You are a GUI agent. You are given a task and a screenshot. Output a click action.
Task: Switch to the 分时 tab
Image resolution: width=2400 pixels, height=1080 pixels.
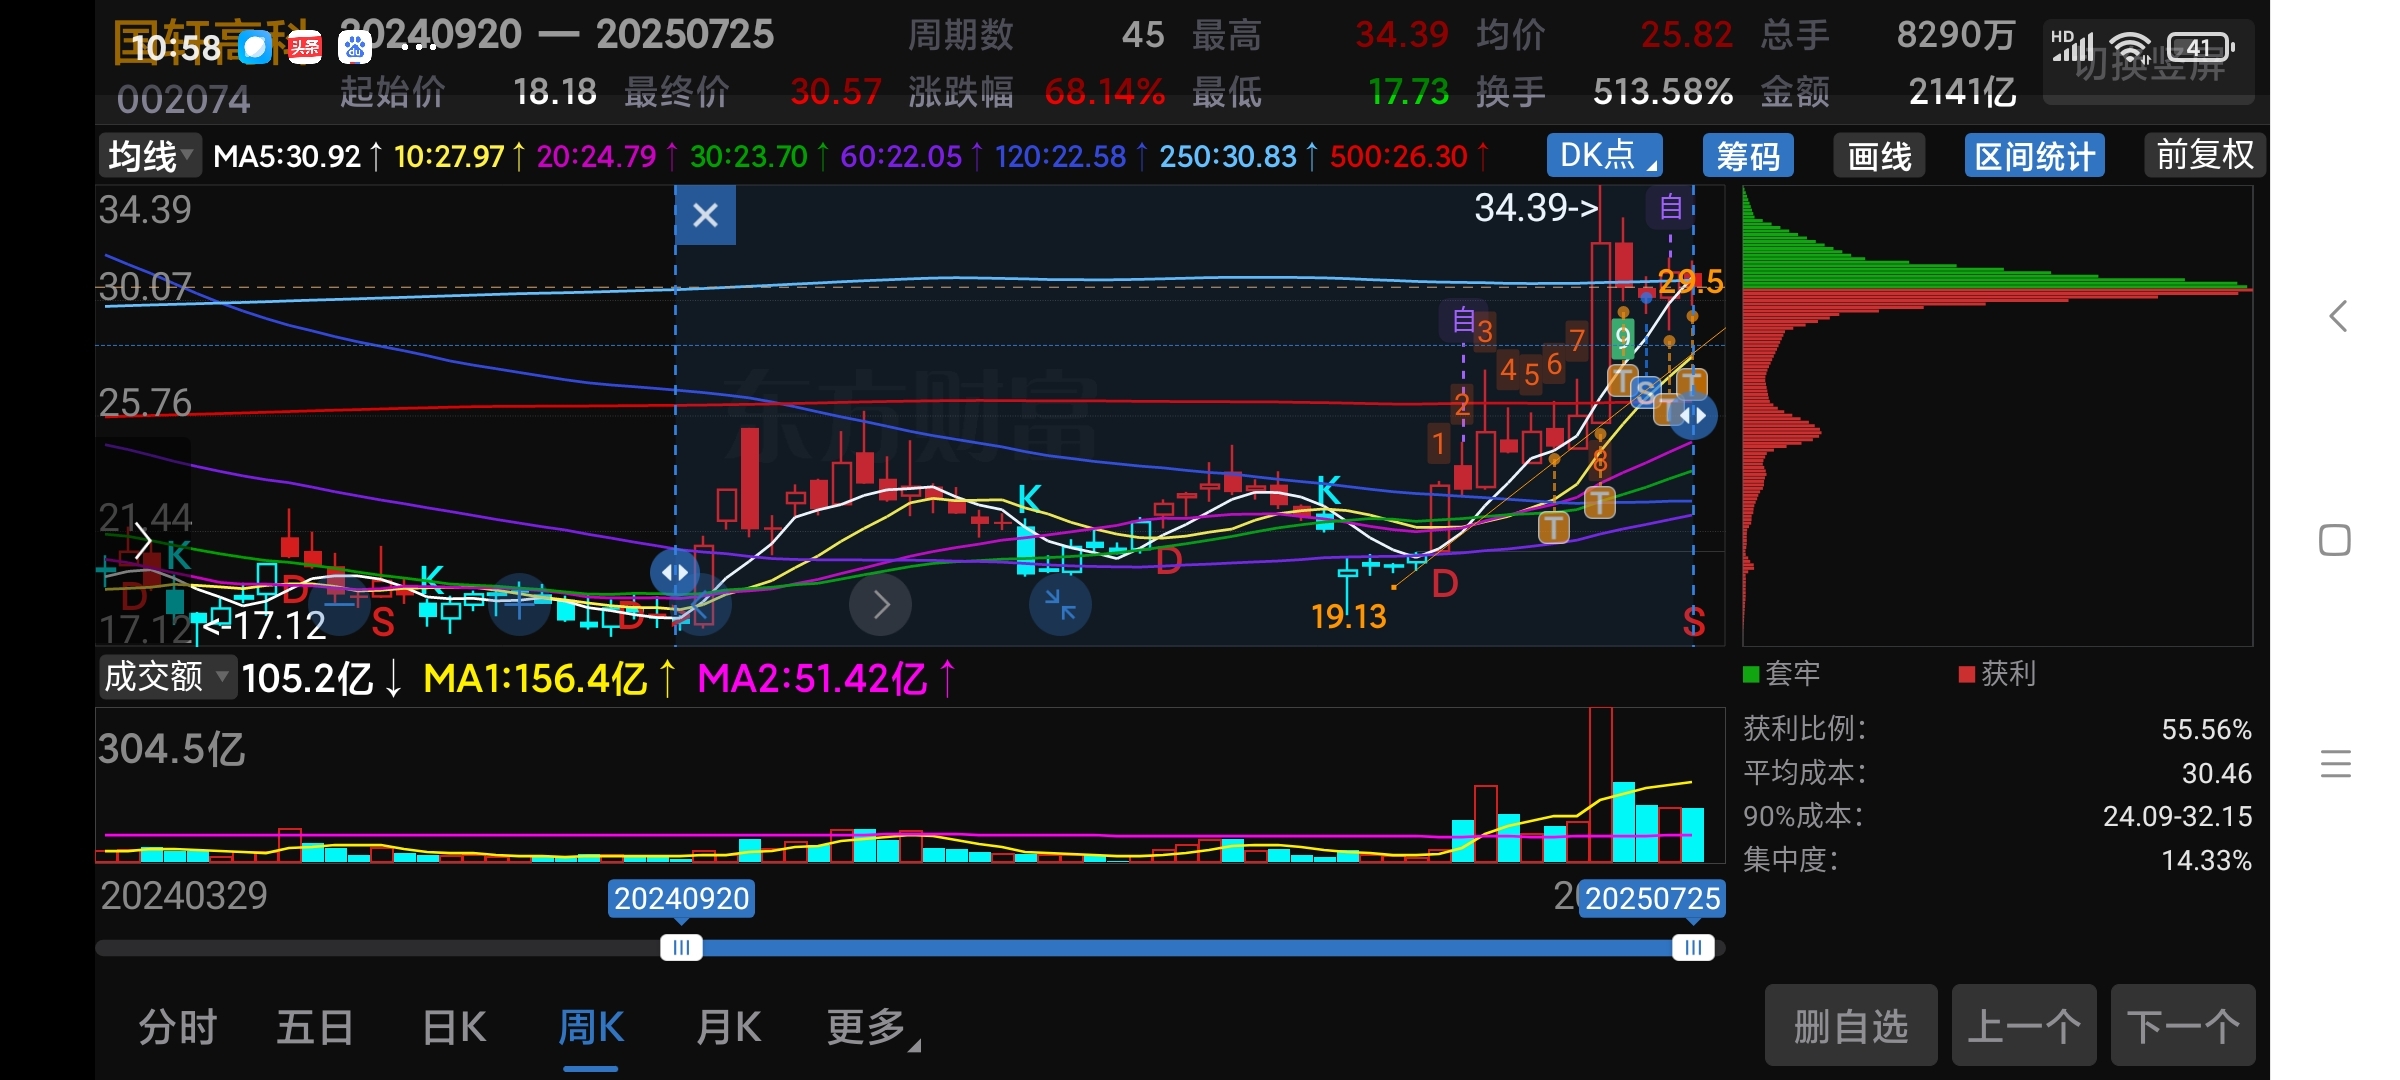178,1027
